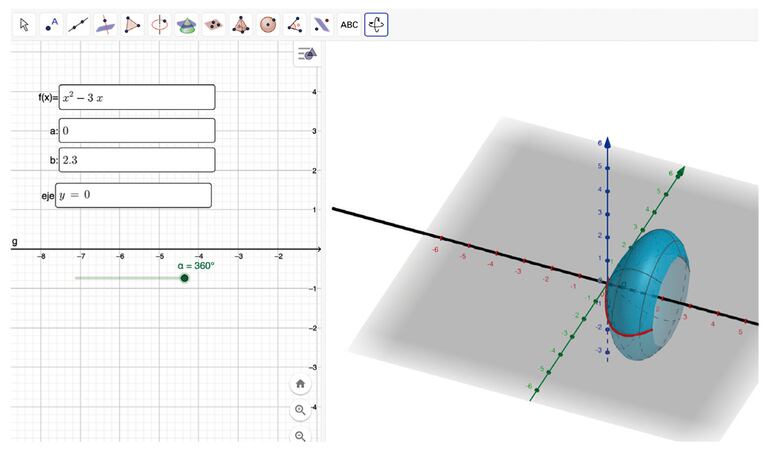Click the b: input field showing 2.3

pyautogui.click(x=137, y=160)
